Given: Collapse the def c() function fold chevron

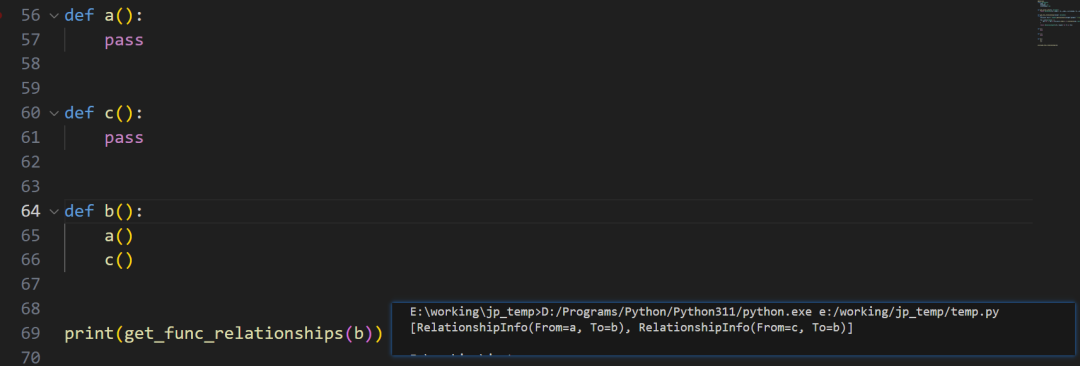Looking at the screenshot, I should (54, 113).
